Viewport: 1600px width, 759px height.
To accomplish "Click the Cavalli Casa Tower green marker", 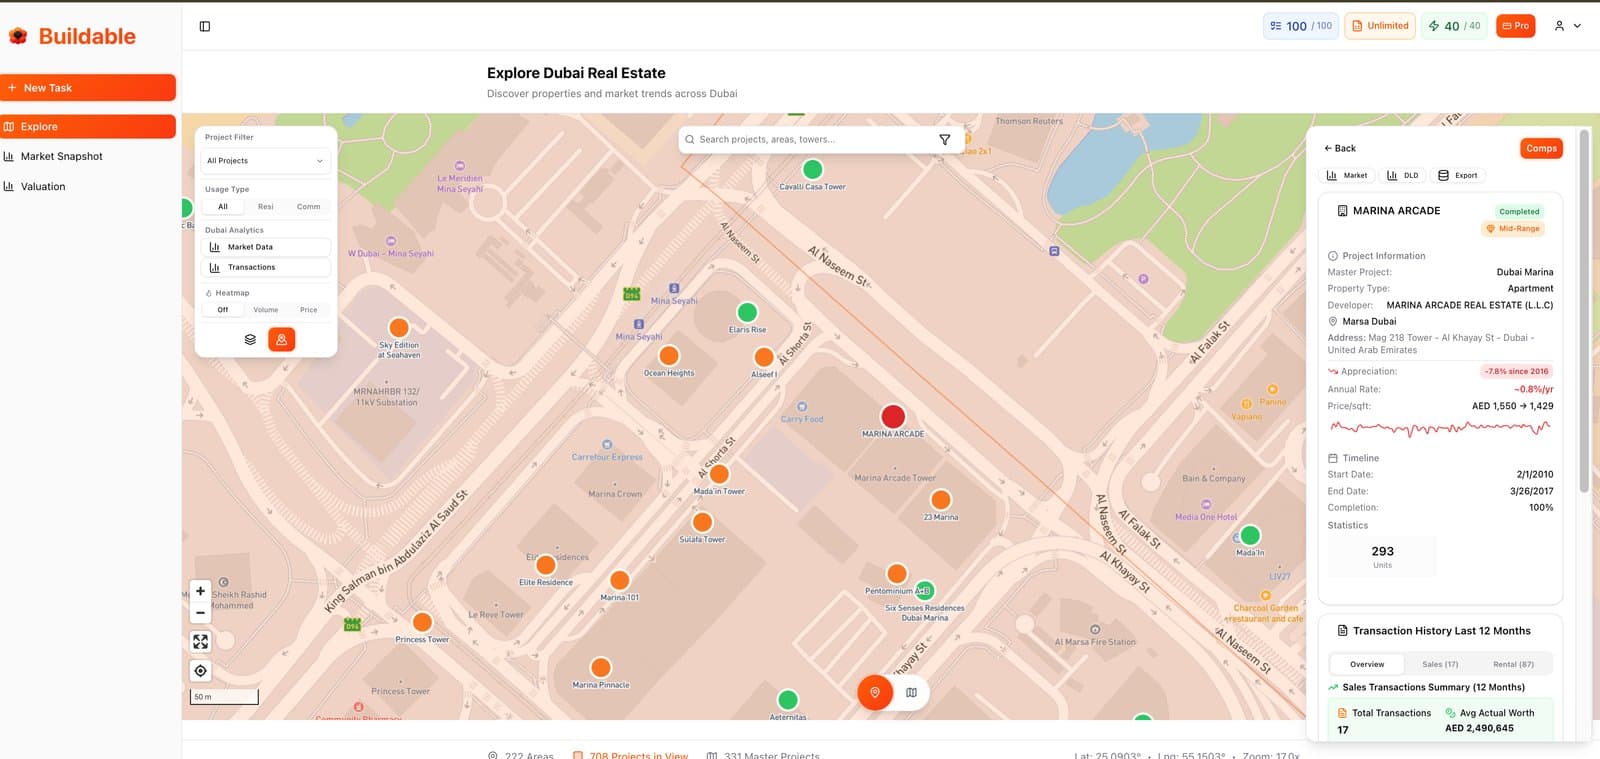I will (813, 169).
